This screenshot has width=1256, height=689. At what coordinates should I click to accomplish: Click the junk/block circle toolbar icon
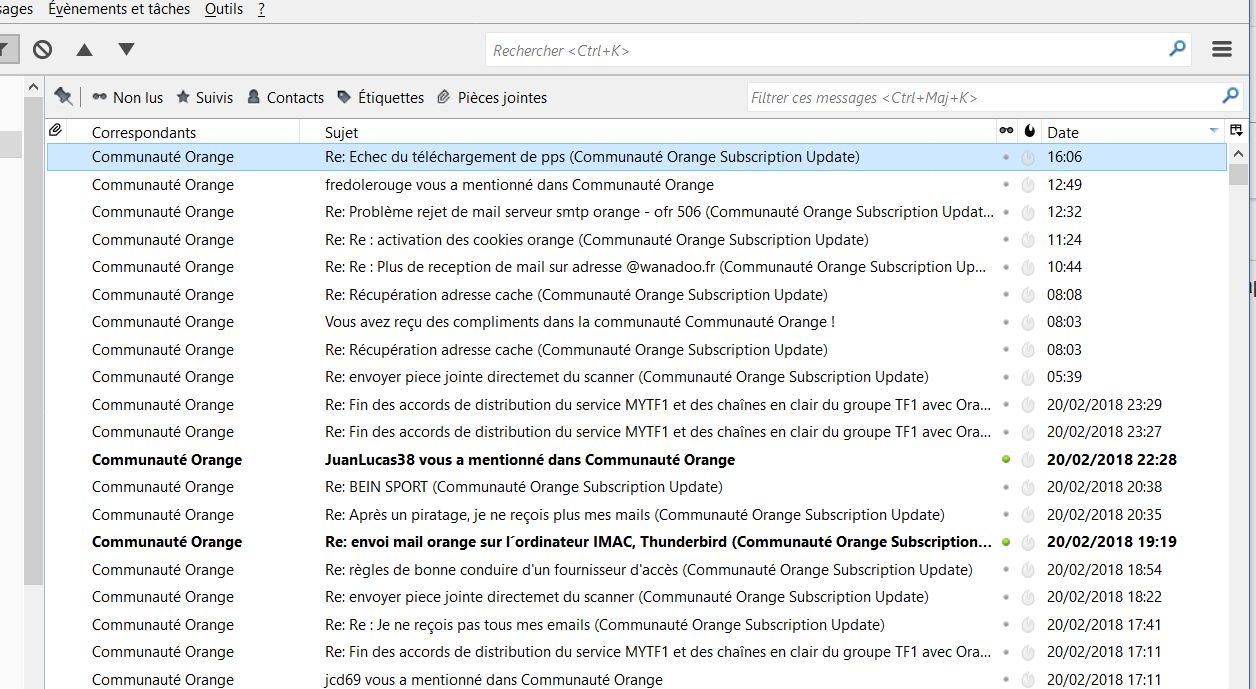(x=42, y=49)
